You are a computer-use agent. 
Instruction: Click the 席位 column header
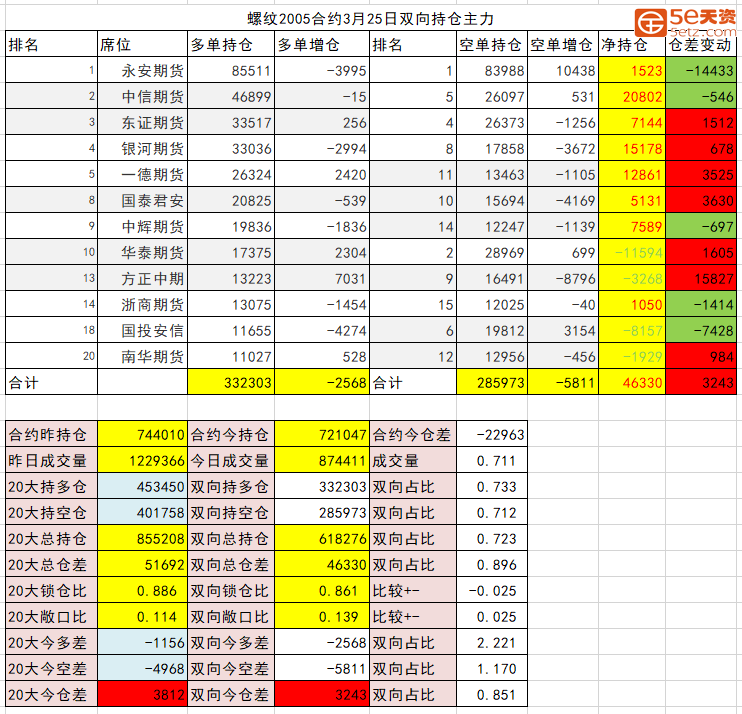point(141,45)
